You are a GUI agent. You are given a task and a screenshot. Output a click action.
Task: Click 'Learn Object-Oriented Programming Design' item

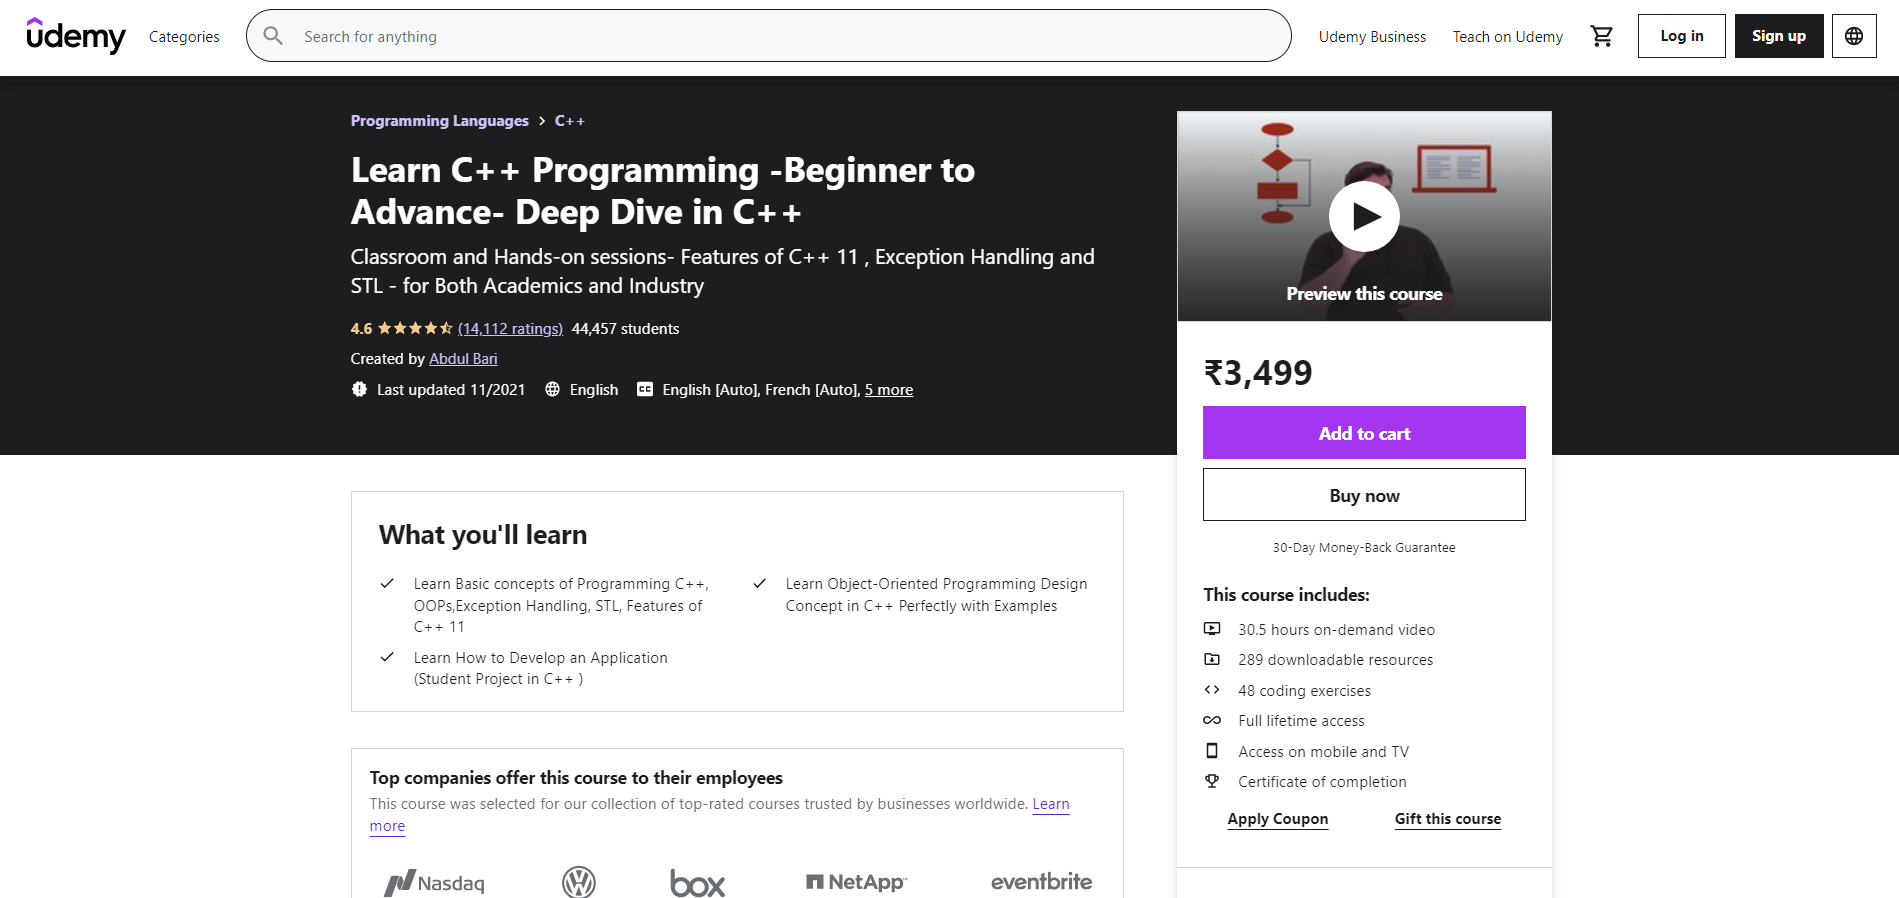click(936, 595)
